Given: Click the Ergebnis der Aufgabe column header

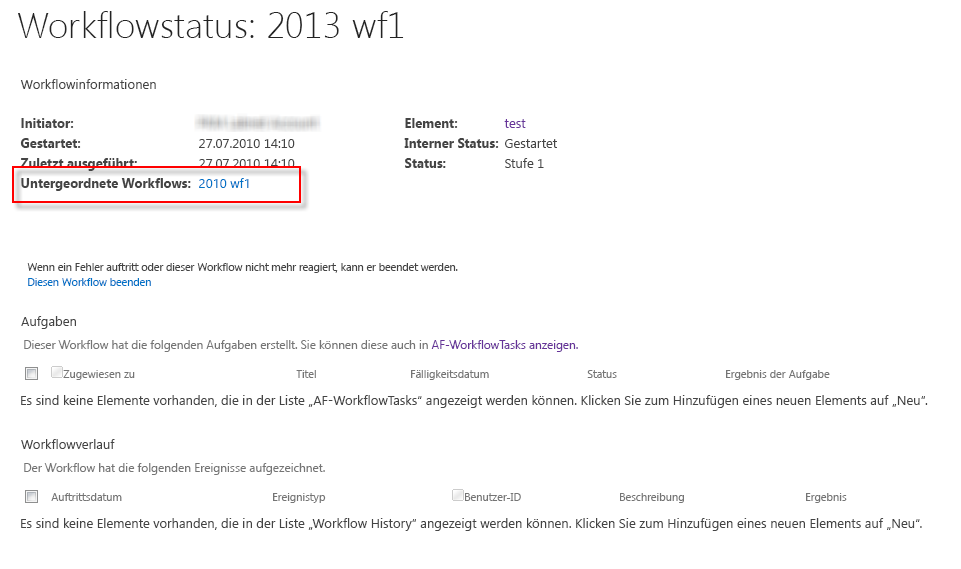Looking at the screenshot, I should pyautogui.click(x=777, y=374).
